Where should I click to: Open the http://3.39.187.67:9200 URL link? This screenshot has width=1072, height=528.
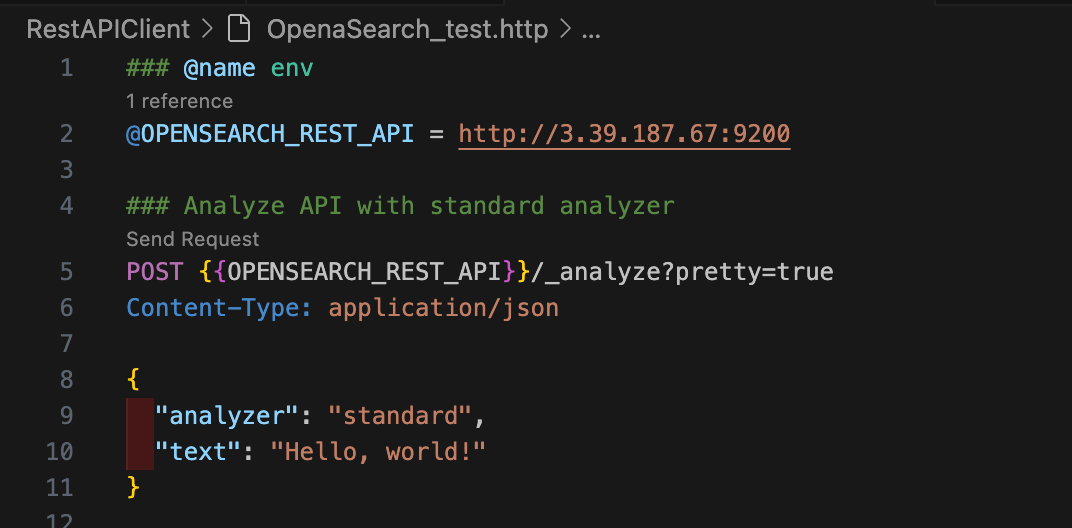coord(624,133)
